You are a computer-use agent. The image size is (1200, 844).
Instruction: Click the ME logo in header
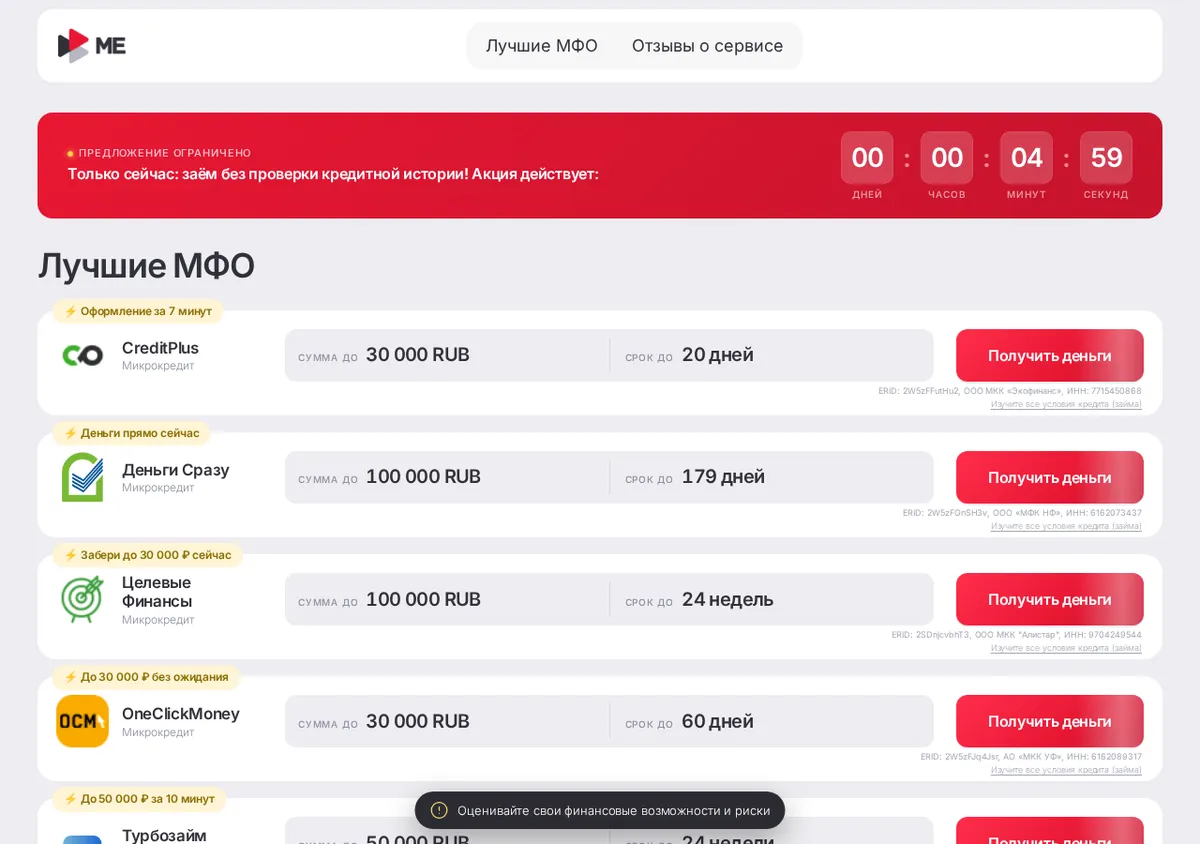[92, 46]
